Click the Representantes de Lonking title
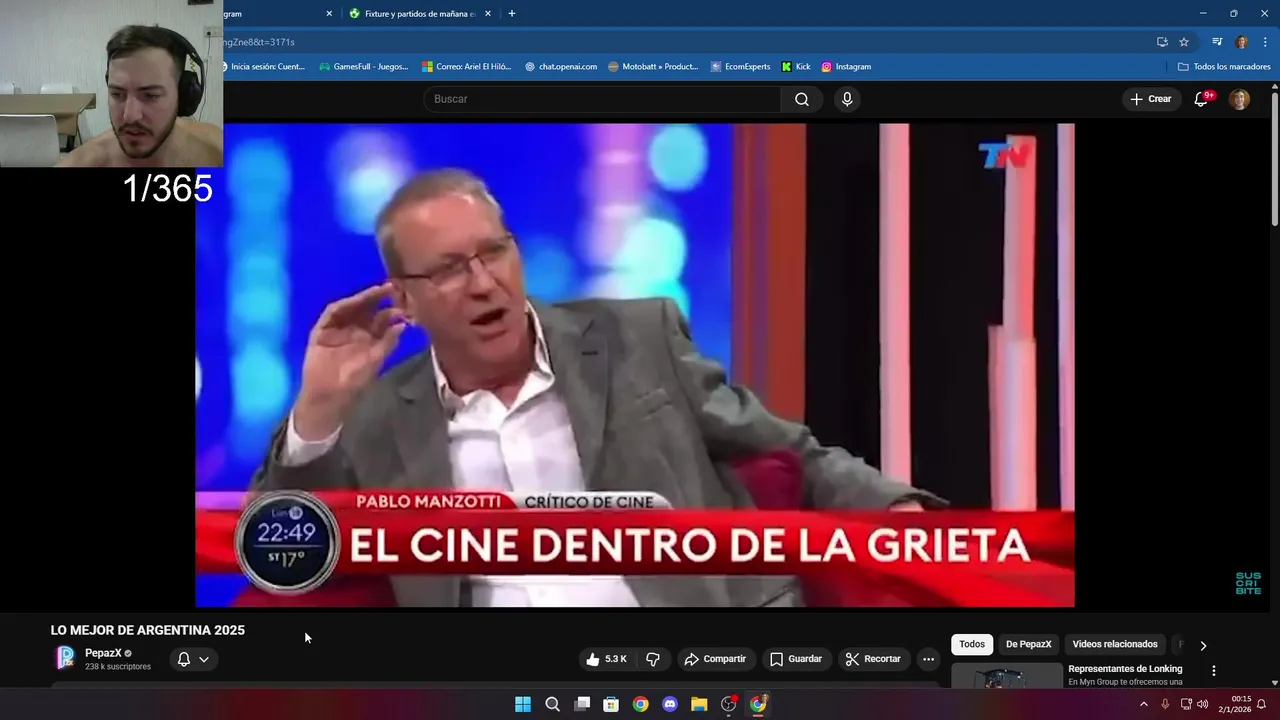 [1125, 668]
